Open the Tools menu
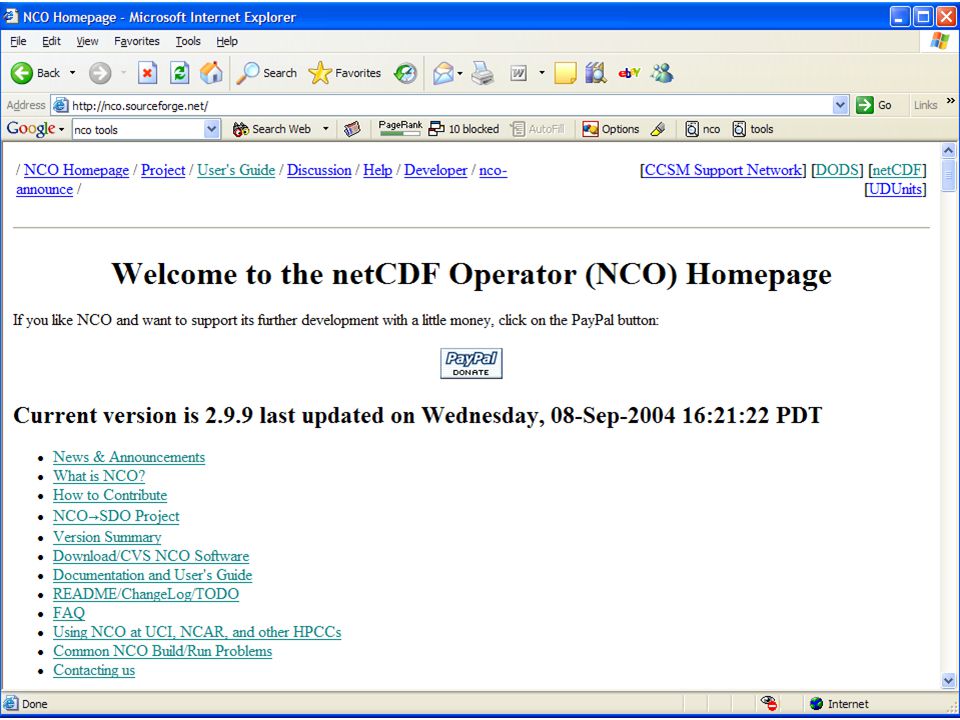This screenshot has width=960, height=720. coord(188,41)
